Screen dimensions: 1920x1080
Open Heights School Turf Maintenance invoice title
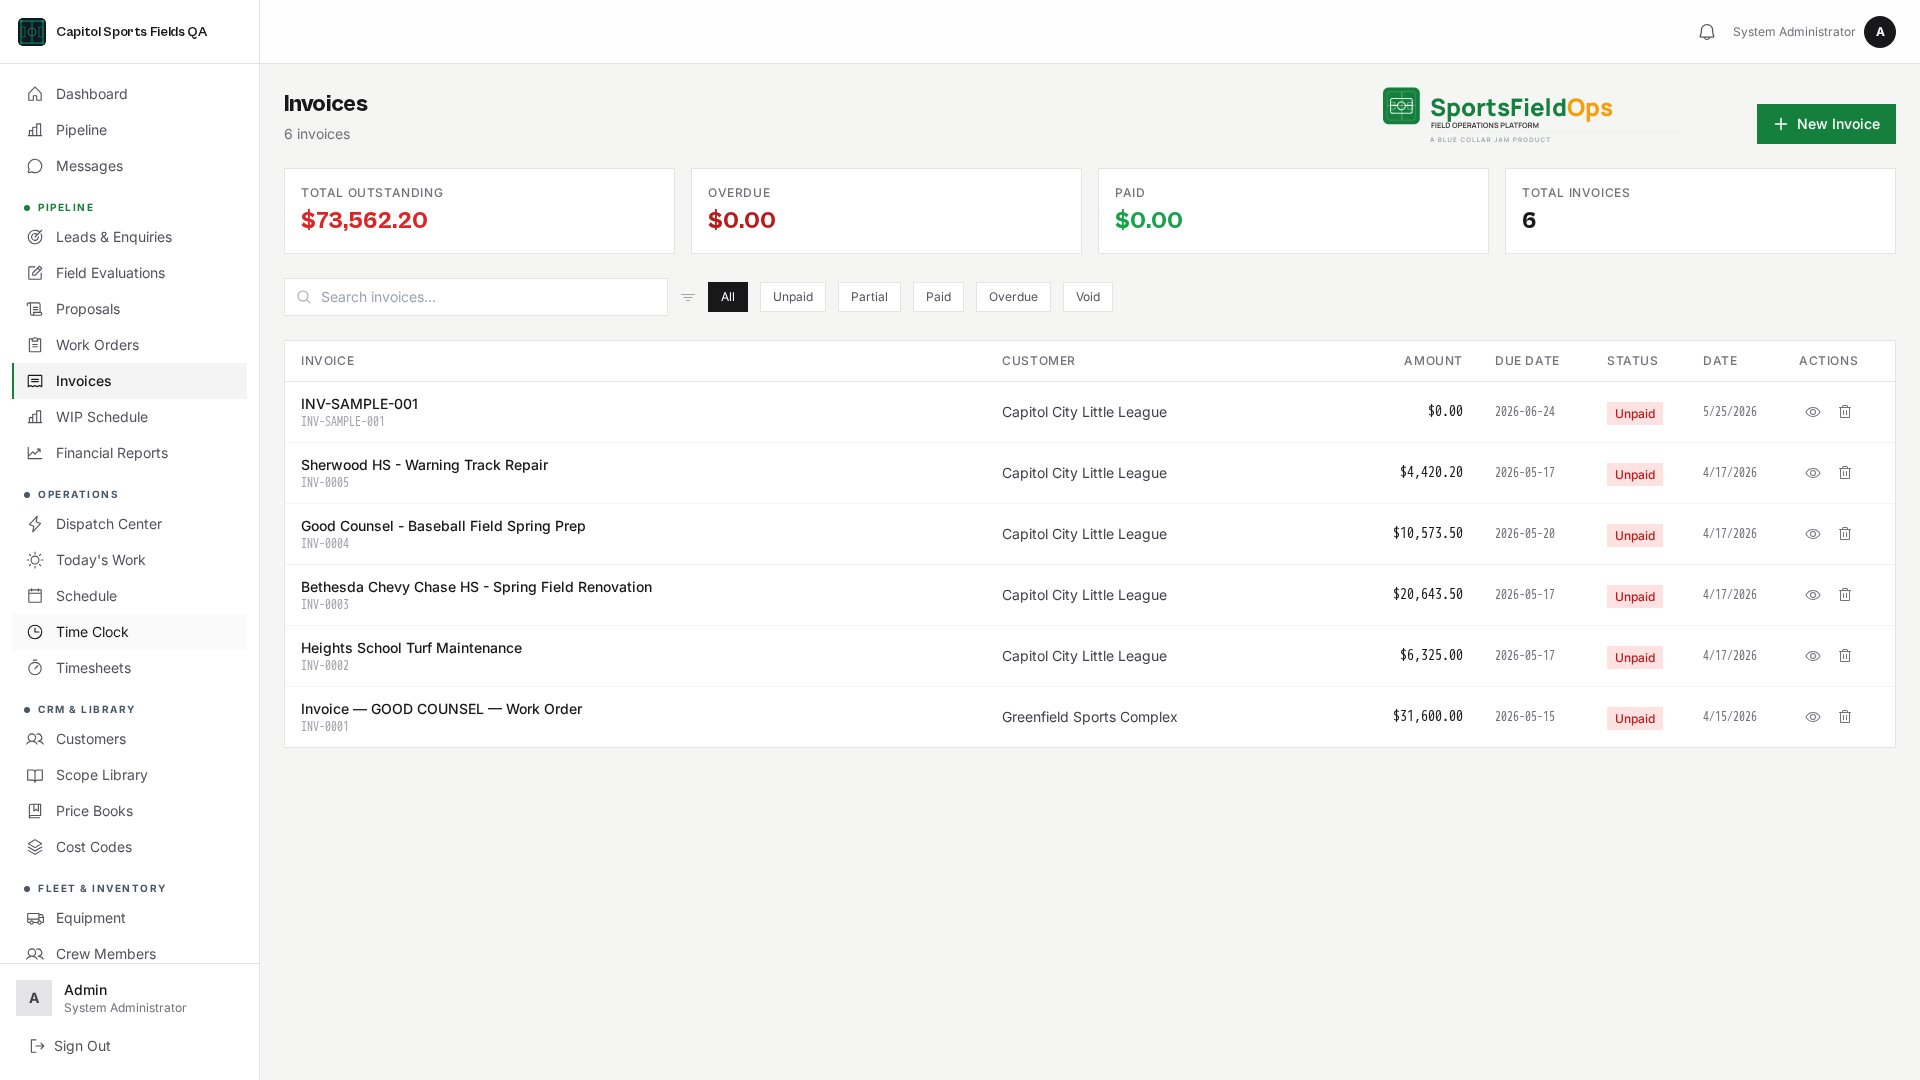pos(411,648)
